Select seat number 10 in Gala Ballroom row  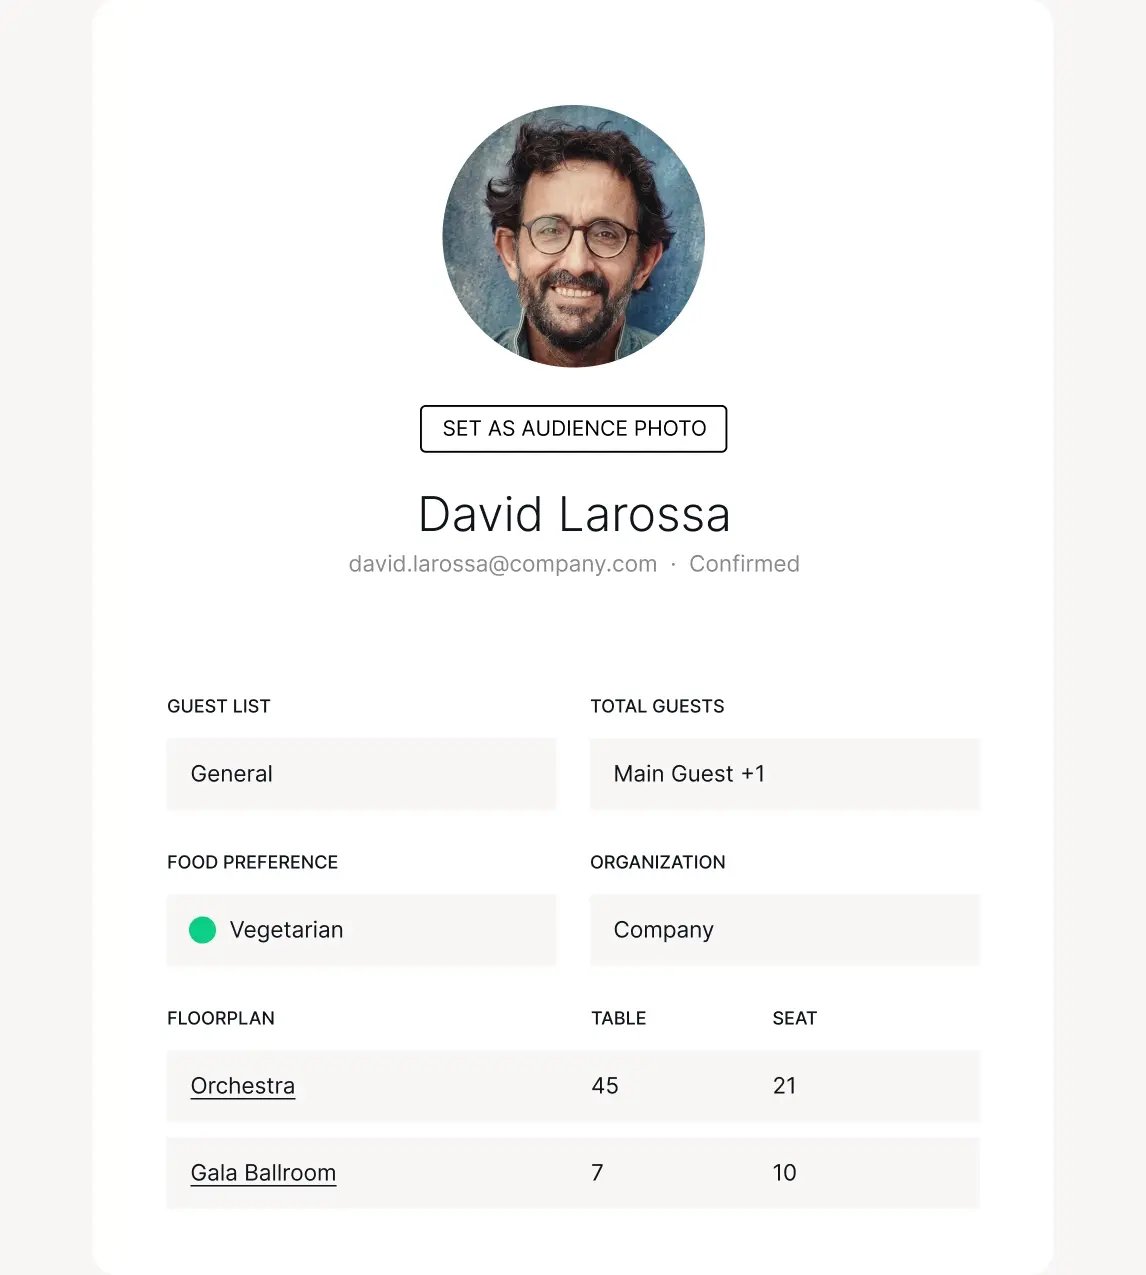[785, 1173]
